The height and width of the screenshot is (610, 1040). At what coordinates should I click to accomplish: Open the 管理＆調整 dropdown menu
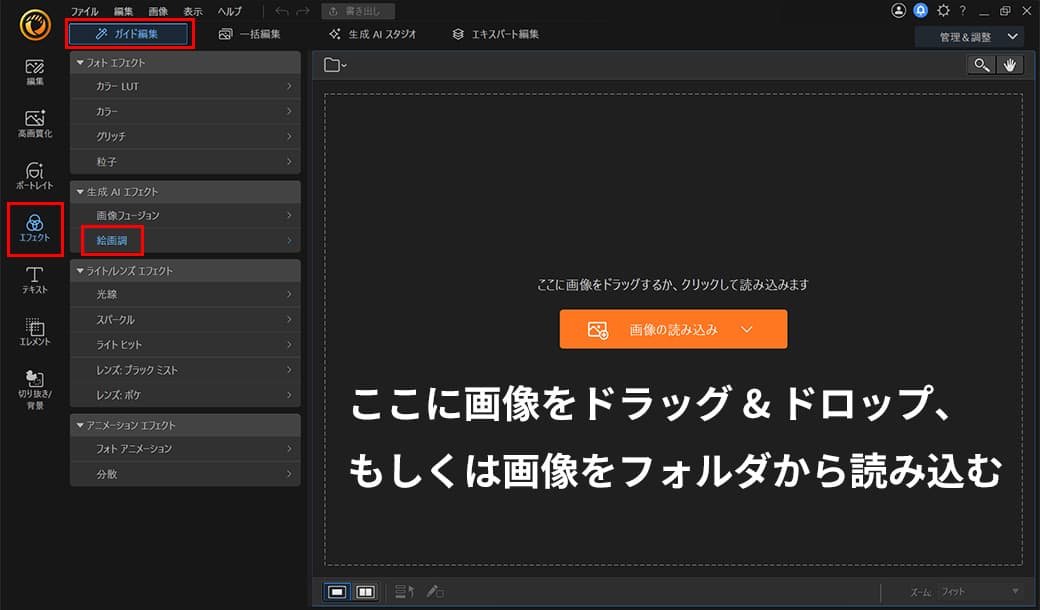tap(968, 35)
